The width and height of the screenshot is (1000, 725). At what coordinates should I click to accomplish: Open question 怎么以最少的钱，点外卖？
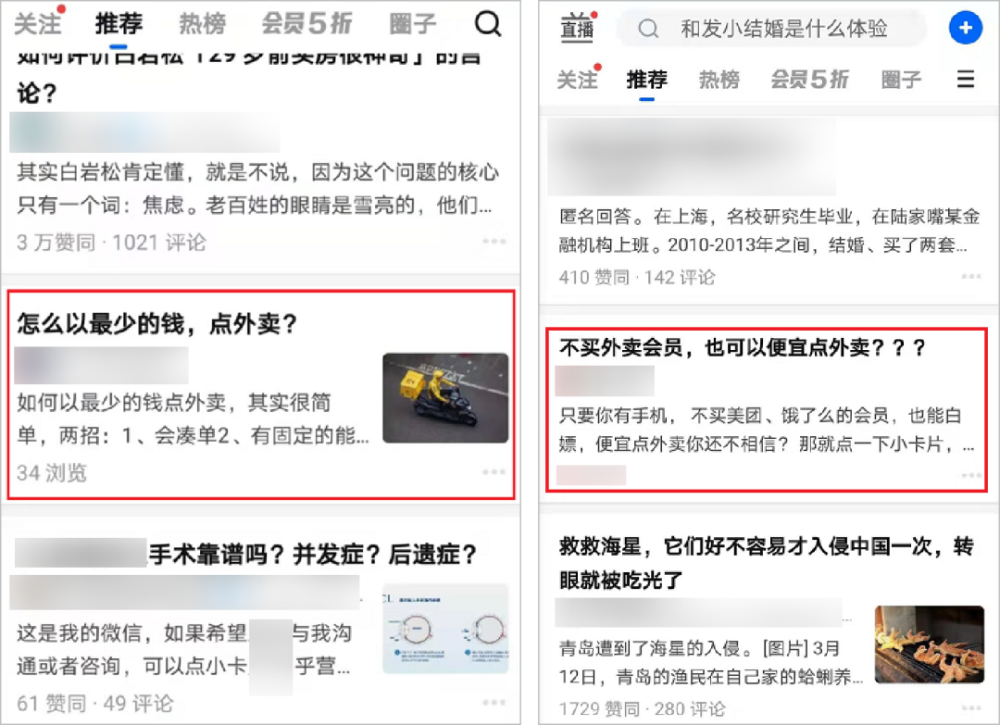click(157, 324)
